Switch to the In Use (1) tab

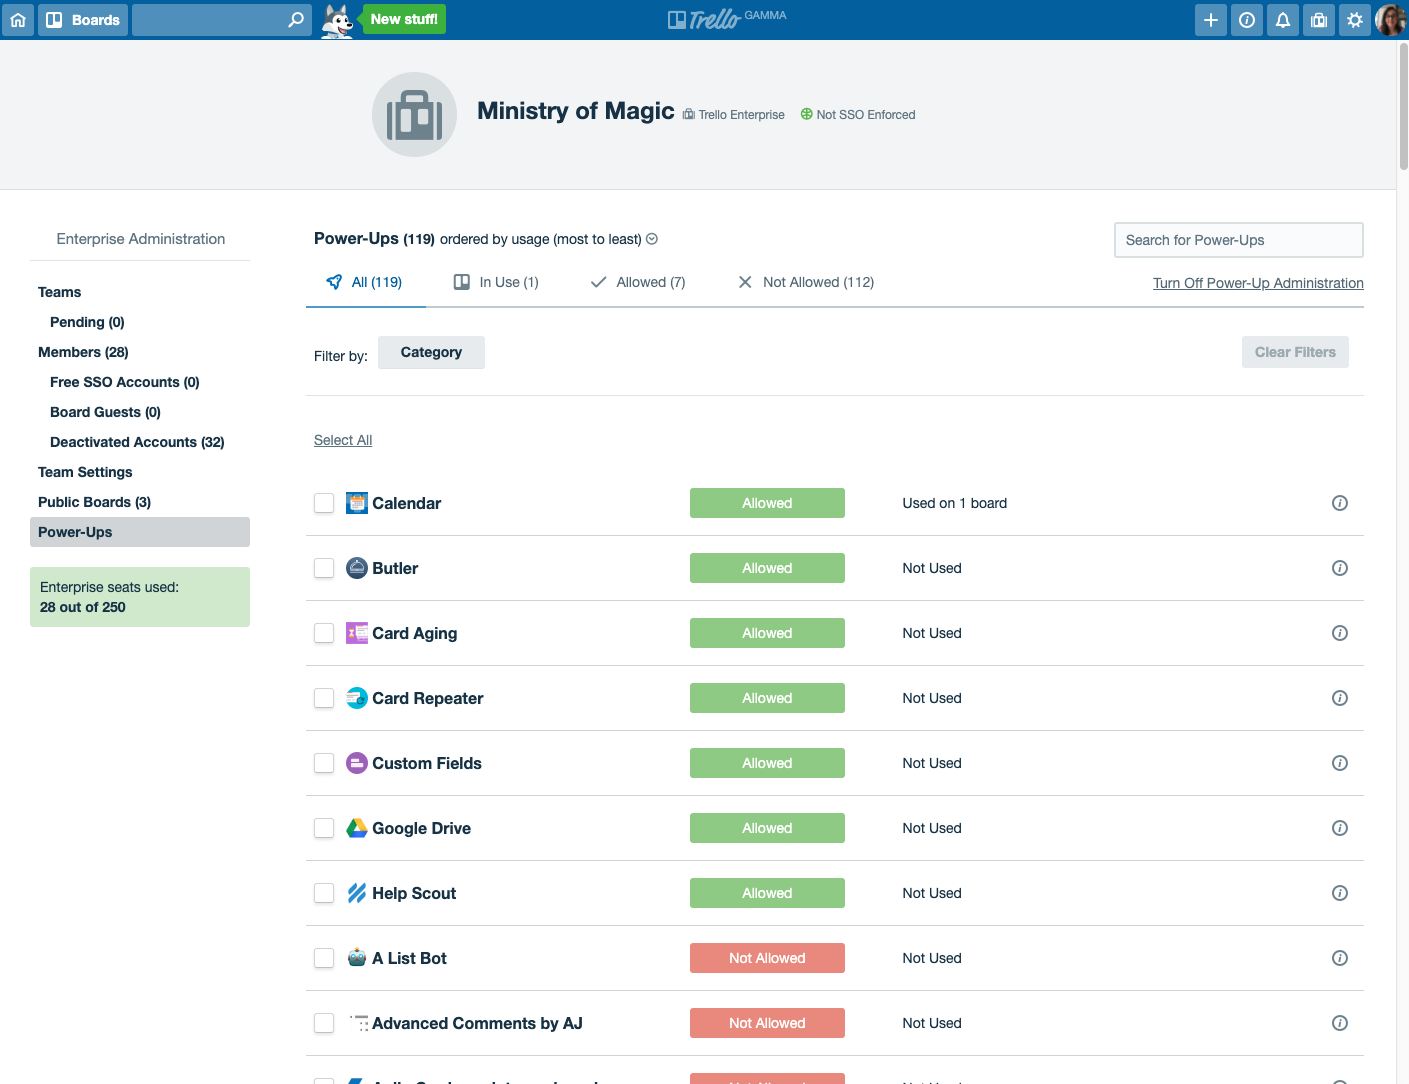[x=496, y=283]
